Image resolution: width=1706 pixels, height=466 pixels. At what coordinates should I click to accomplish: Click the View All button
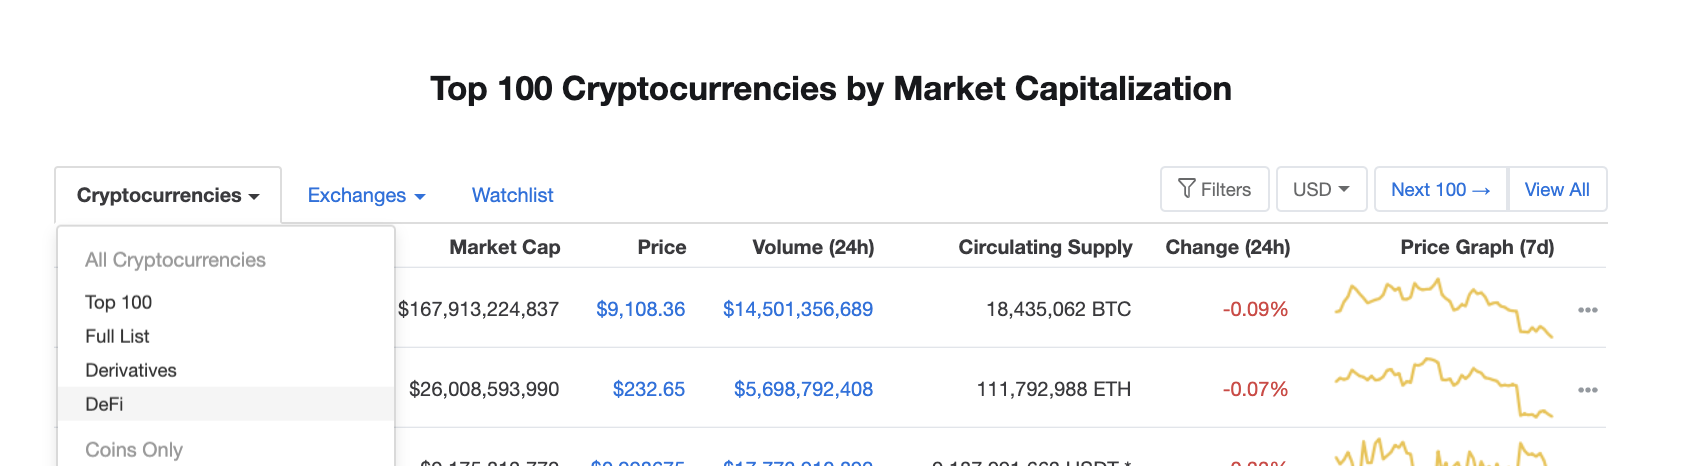click(1557, 189)
